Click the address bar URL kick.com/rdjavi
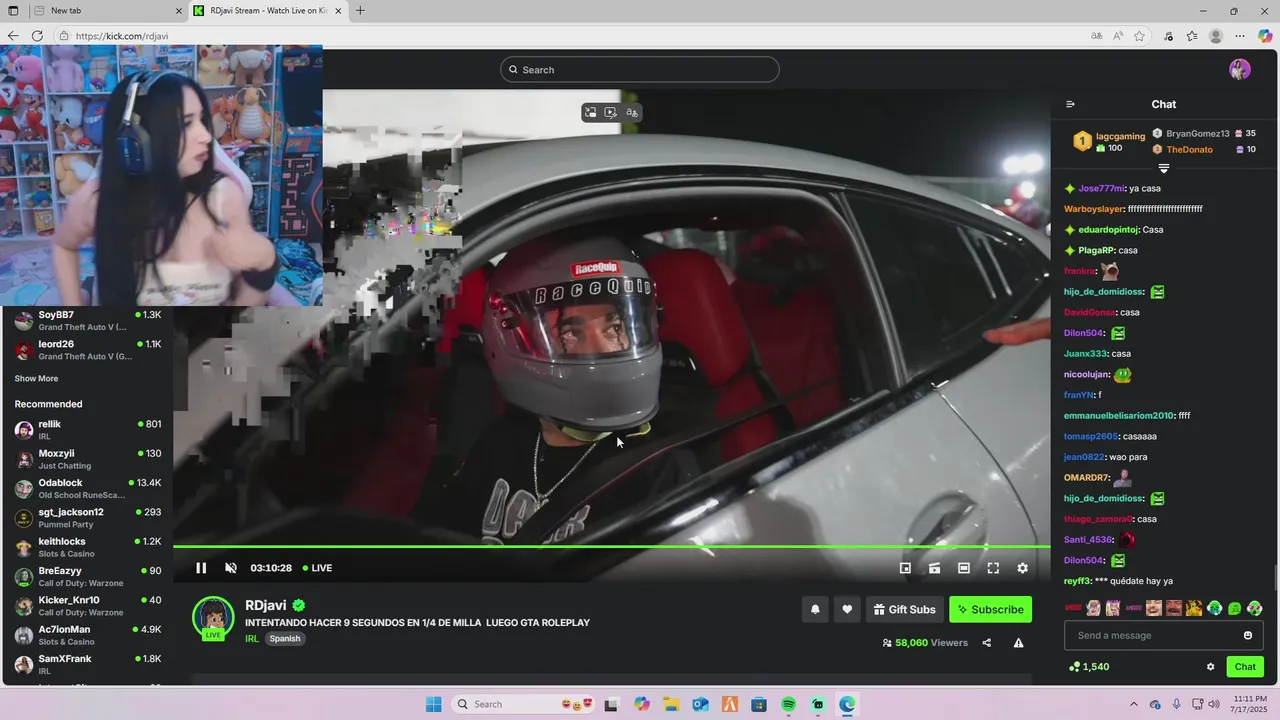The width and height of the screenshot is (1280, 720). click(x=122, y=36)
